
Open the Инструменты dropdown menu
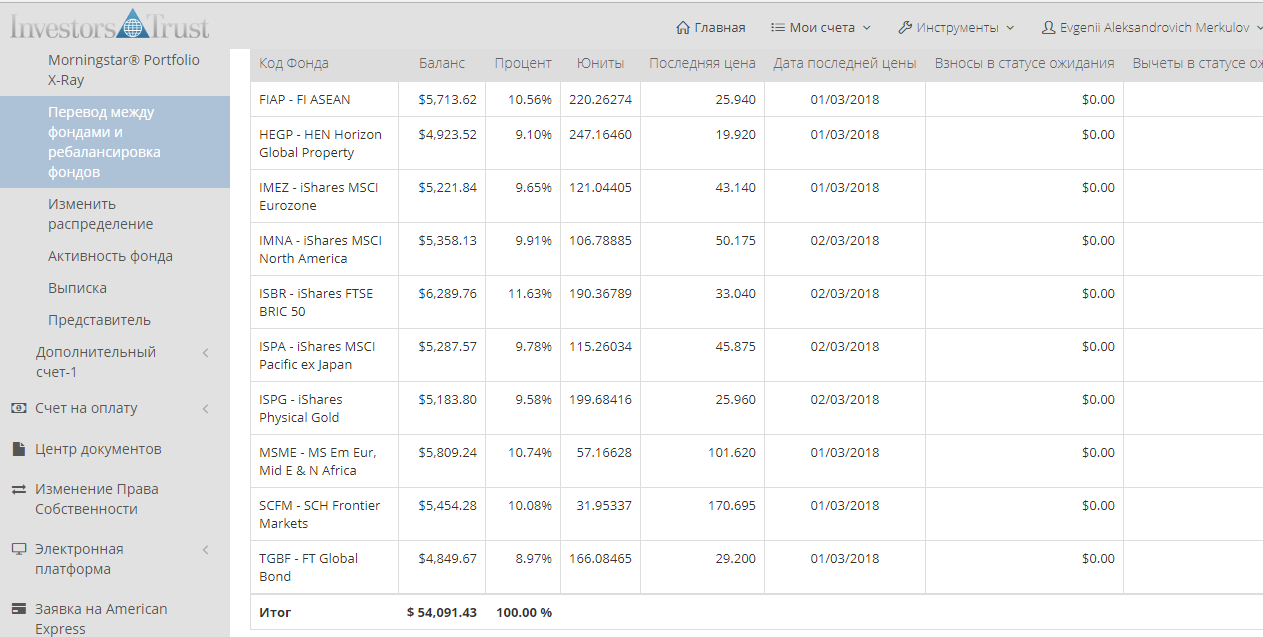point(956,28)
